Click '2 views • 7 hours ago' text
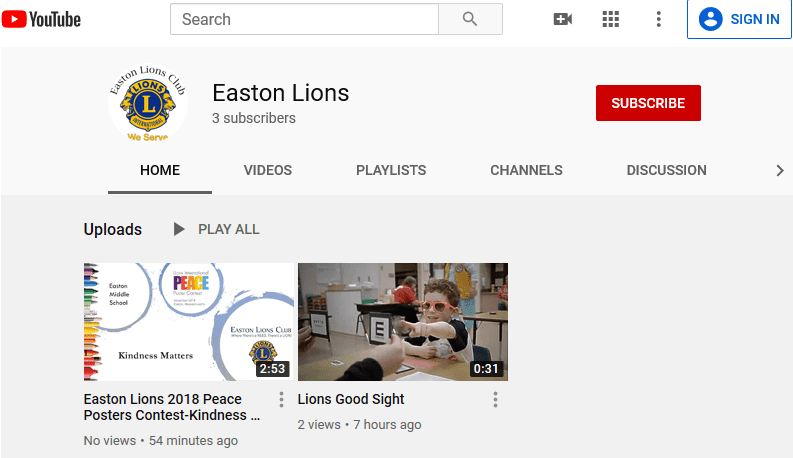 (x=360, y=425)
